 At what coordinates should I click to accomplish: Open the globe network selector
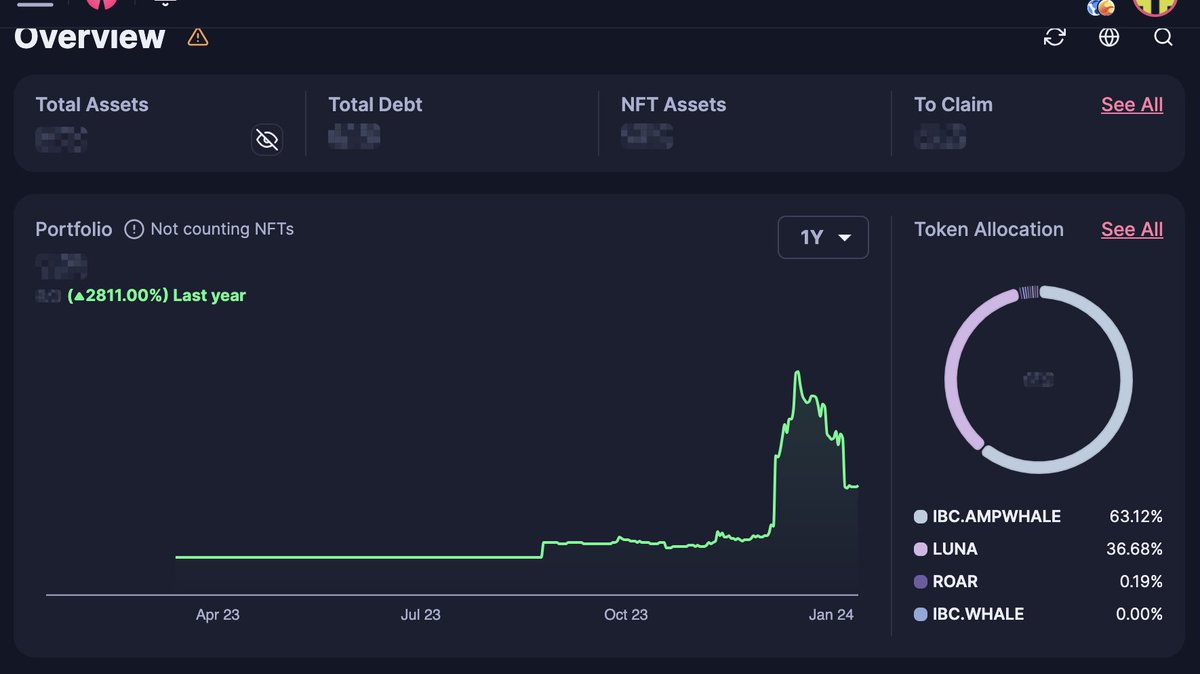pos(1109,37)
